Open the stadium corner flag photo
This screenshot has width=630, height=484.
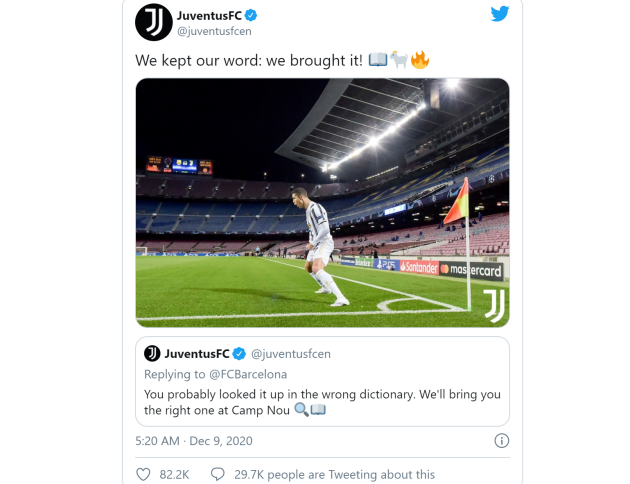322,202
